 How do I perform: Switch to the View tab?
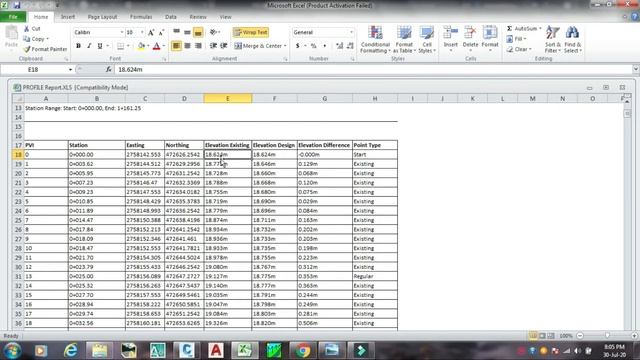tap(225, 17)
